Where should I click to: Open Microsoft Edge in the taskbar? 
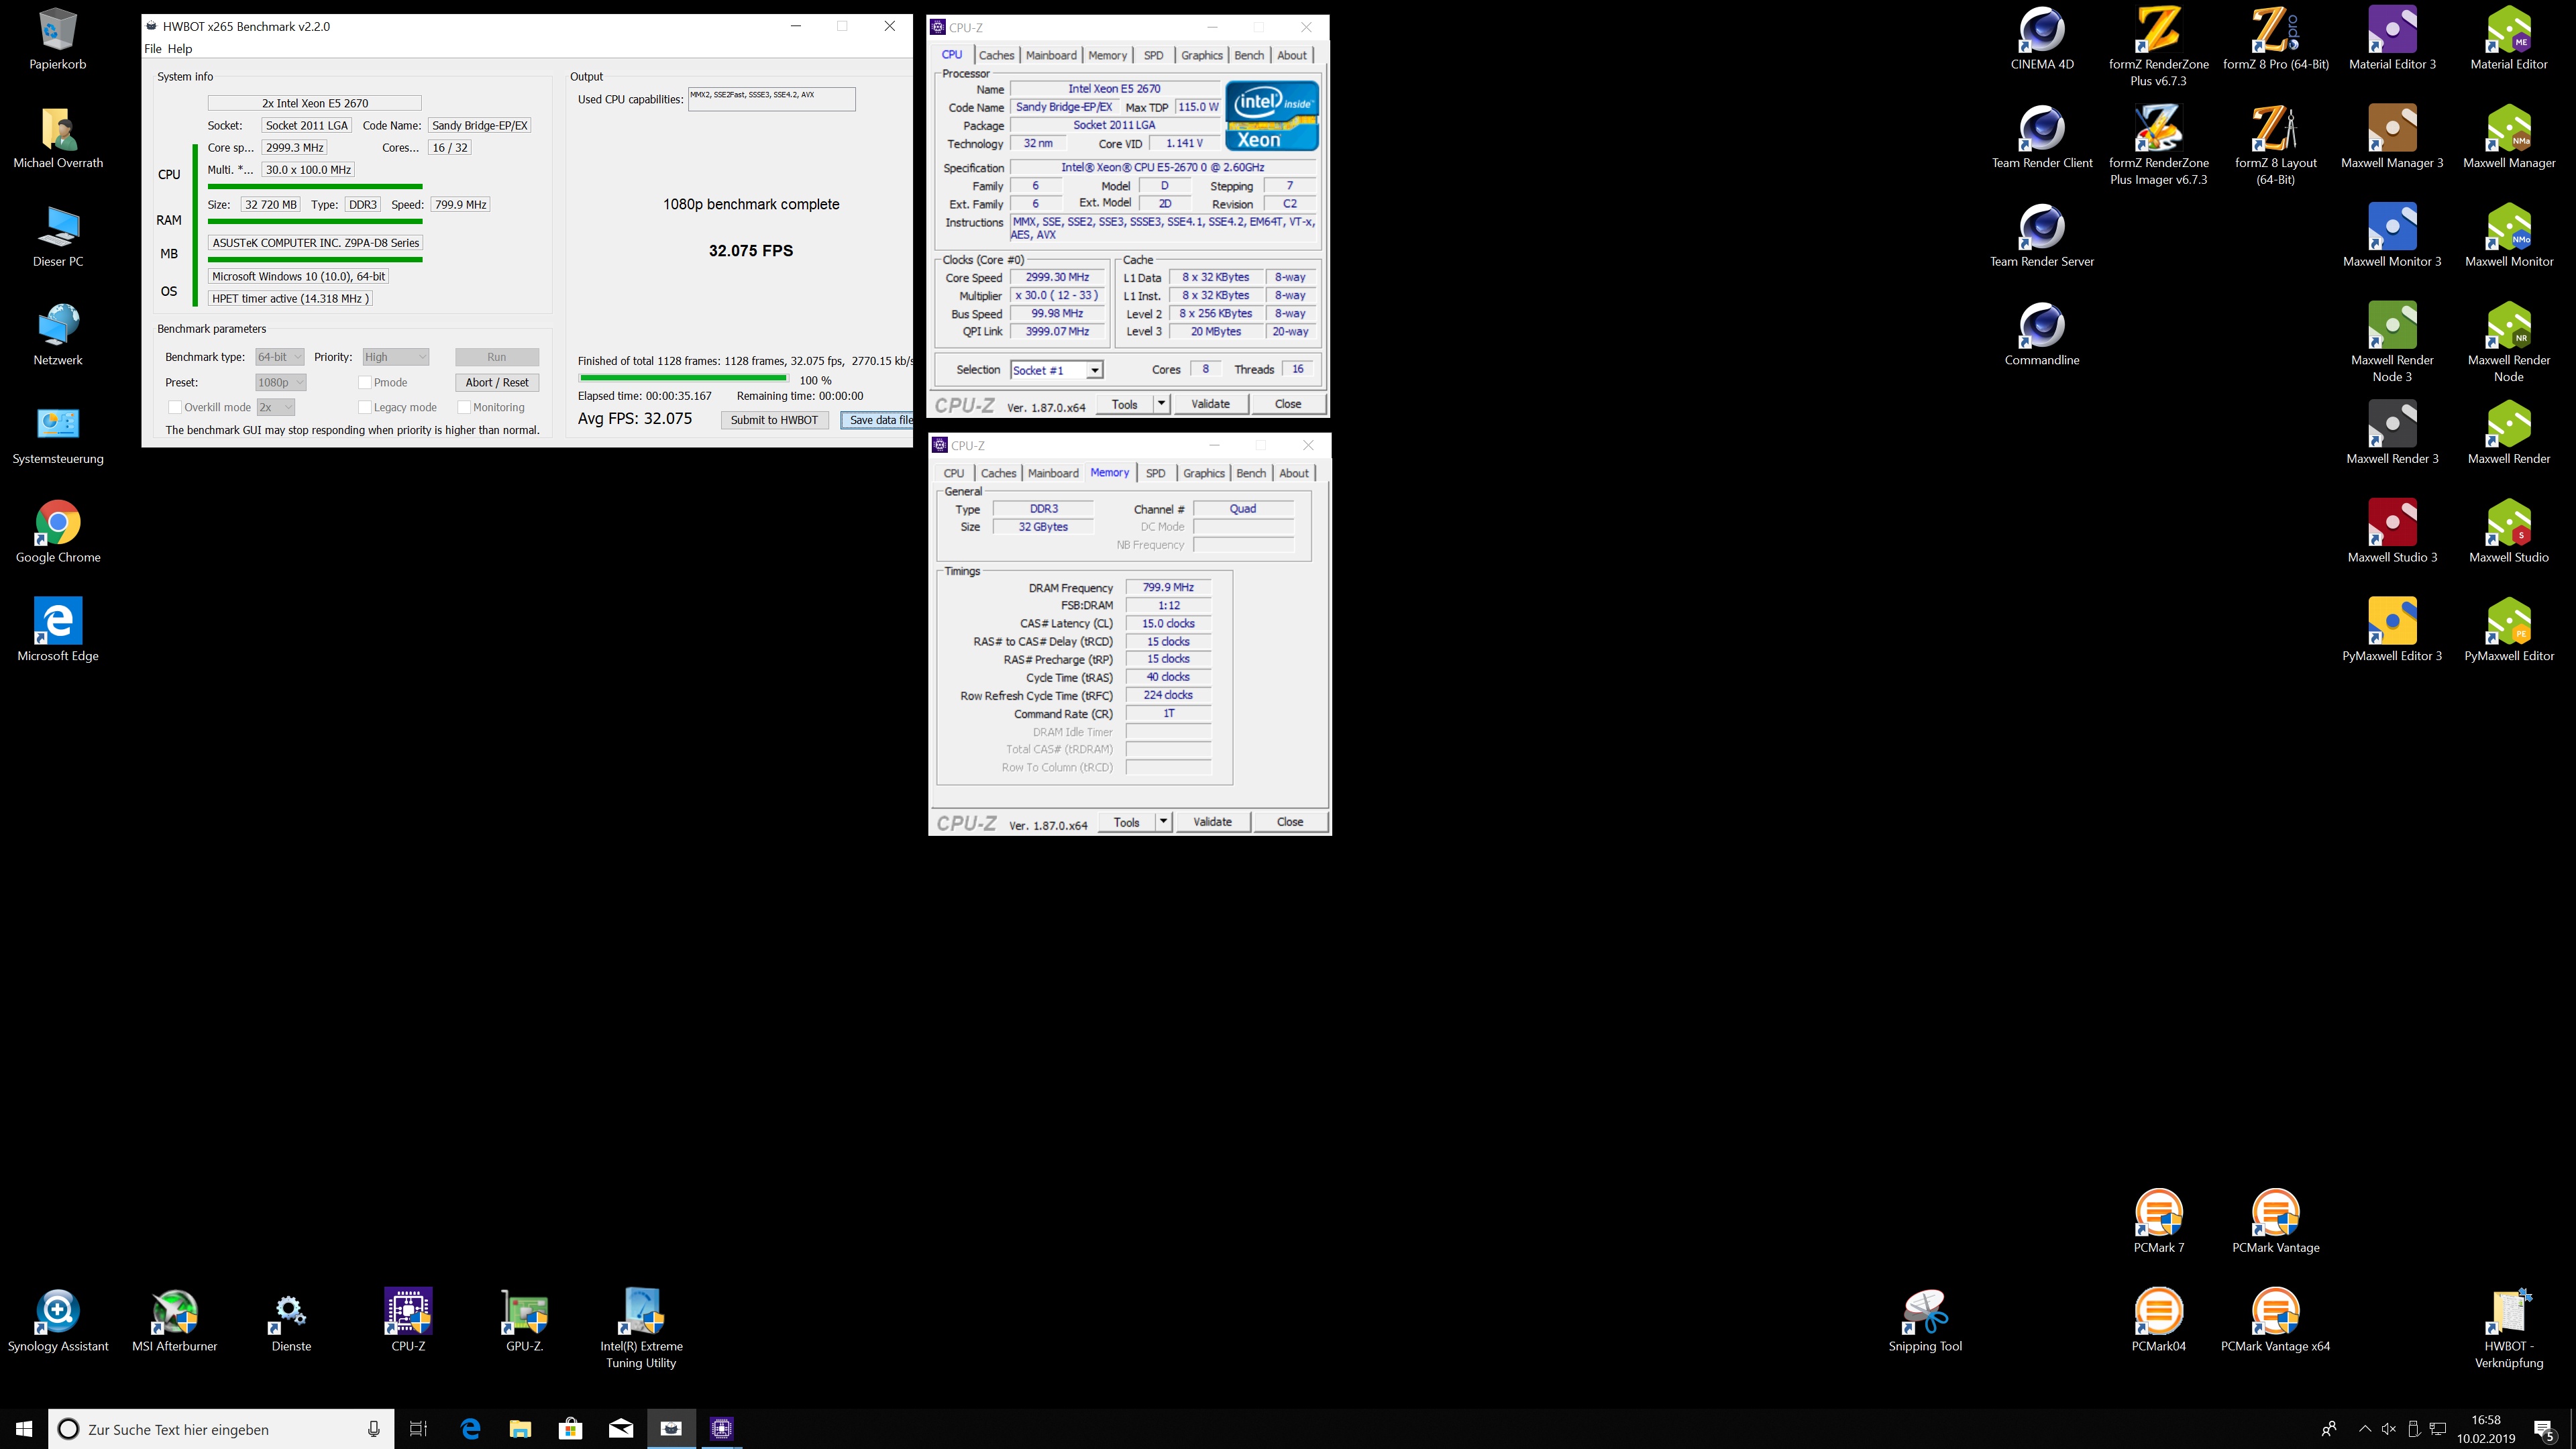pyautogui.click(x=470, y=1428)
